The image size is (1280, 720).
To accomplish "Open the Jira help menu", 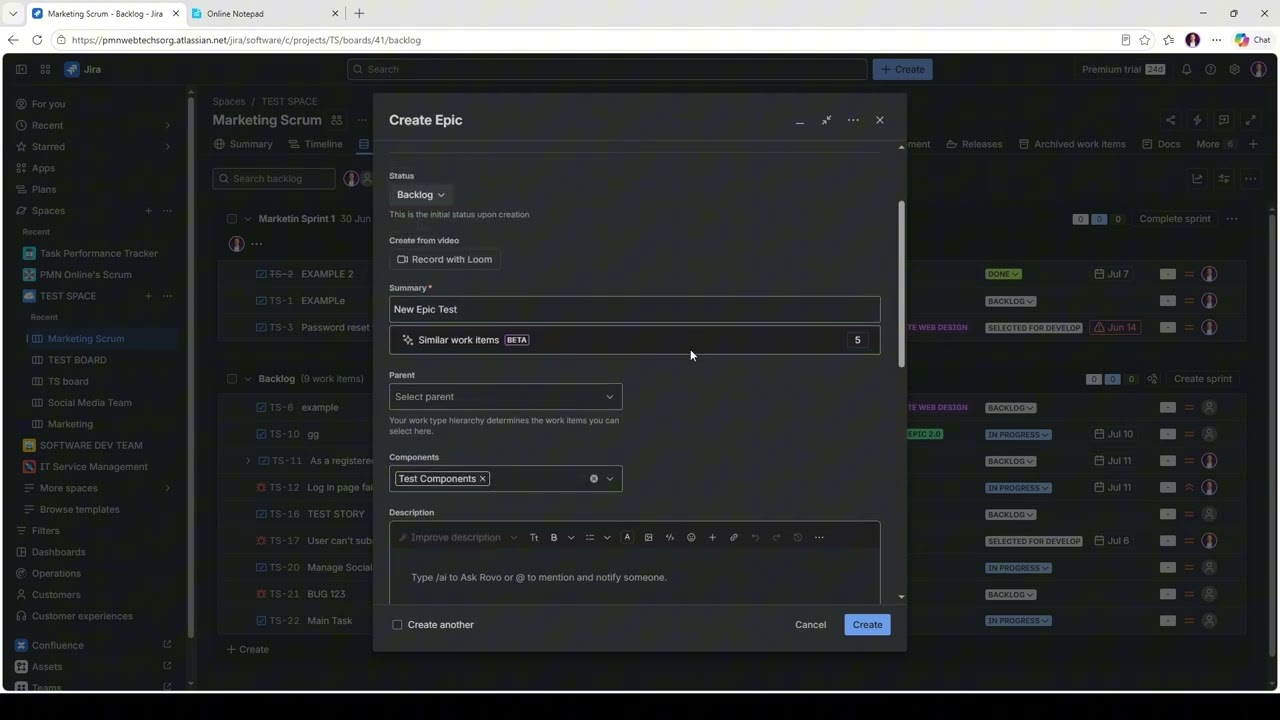I will point(1210,69).
